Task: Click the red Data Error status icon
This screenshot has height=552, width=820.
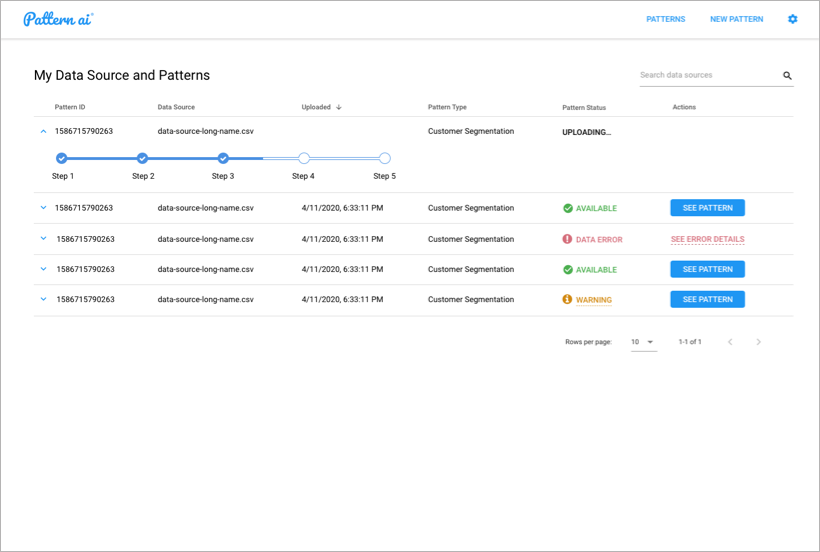Action: pos(567,240)
